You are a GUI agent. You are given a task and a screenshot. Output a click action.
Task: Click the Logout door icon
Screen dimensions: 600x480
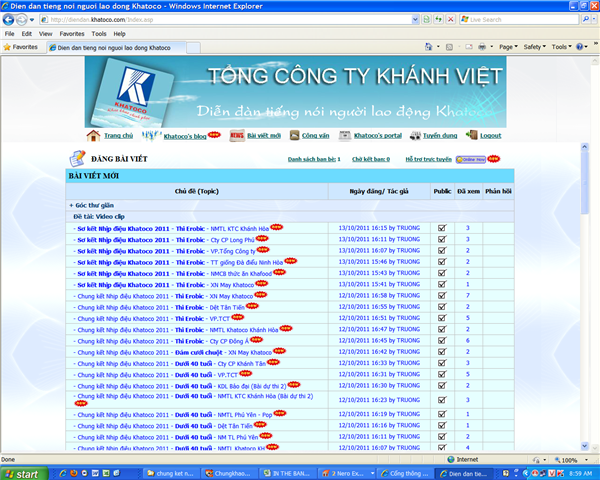(x=470, y=135)
